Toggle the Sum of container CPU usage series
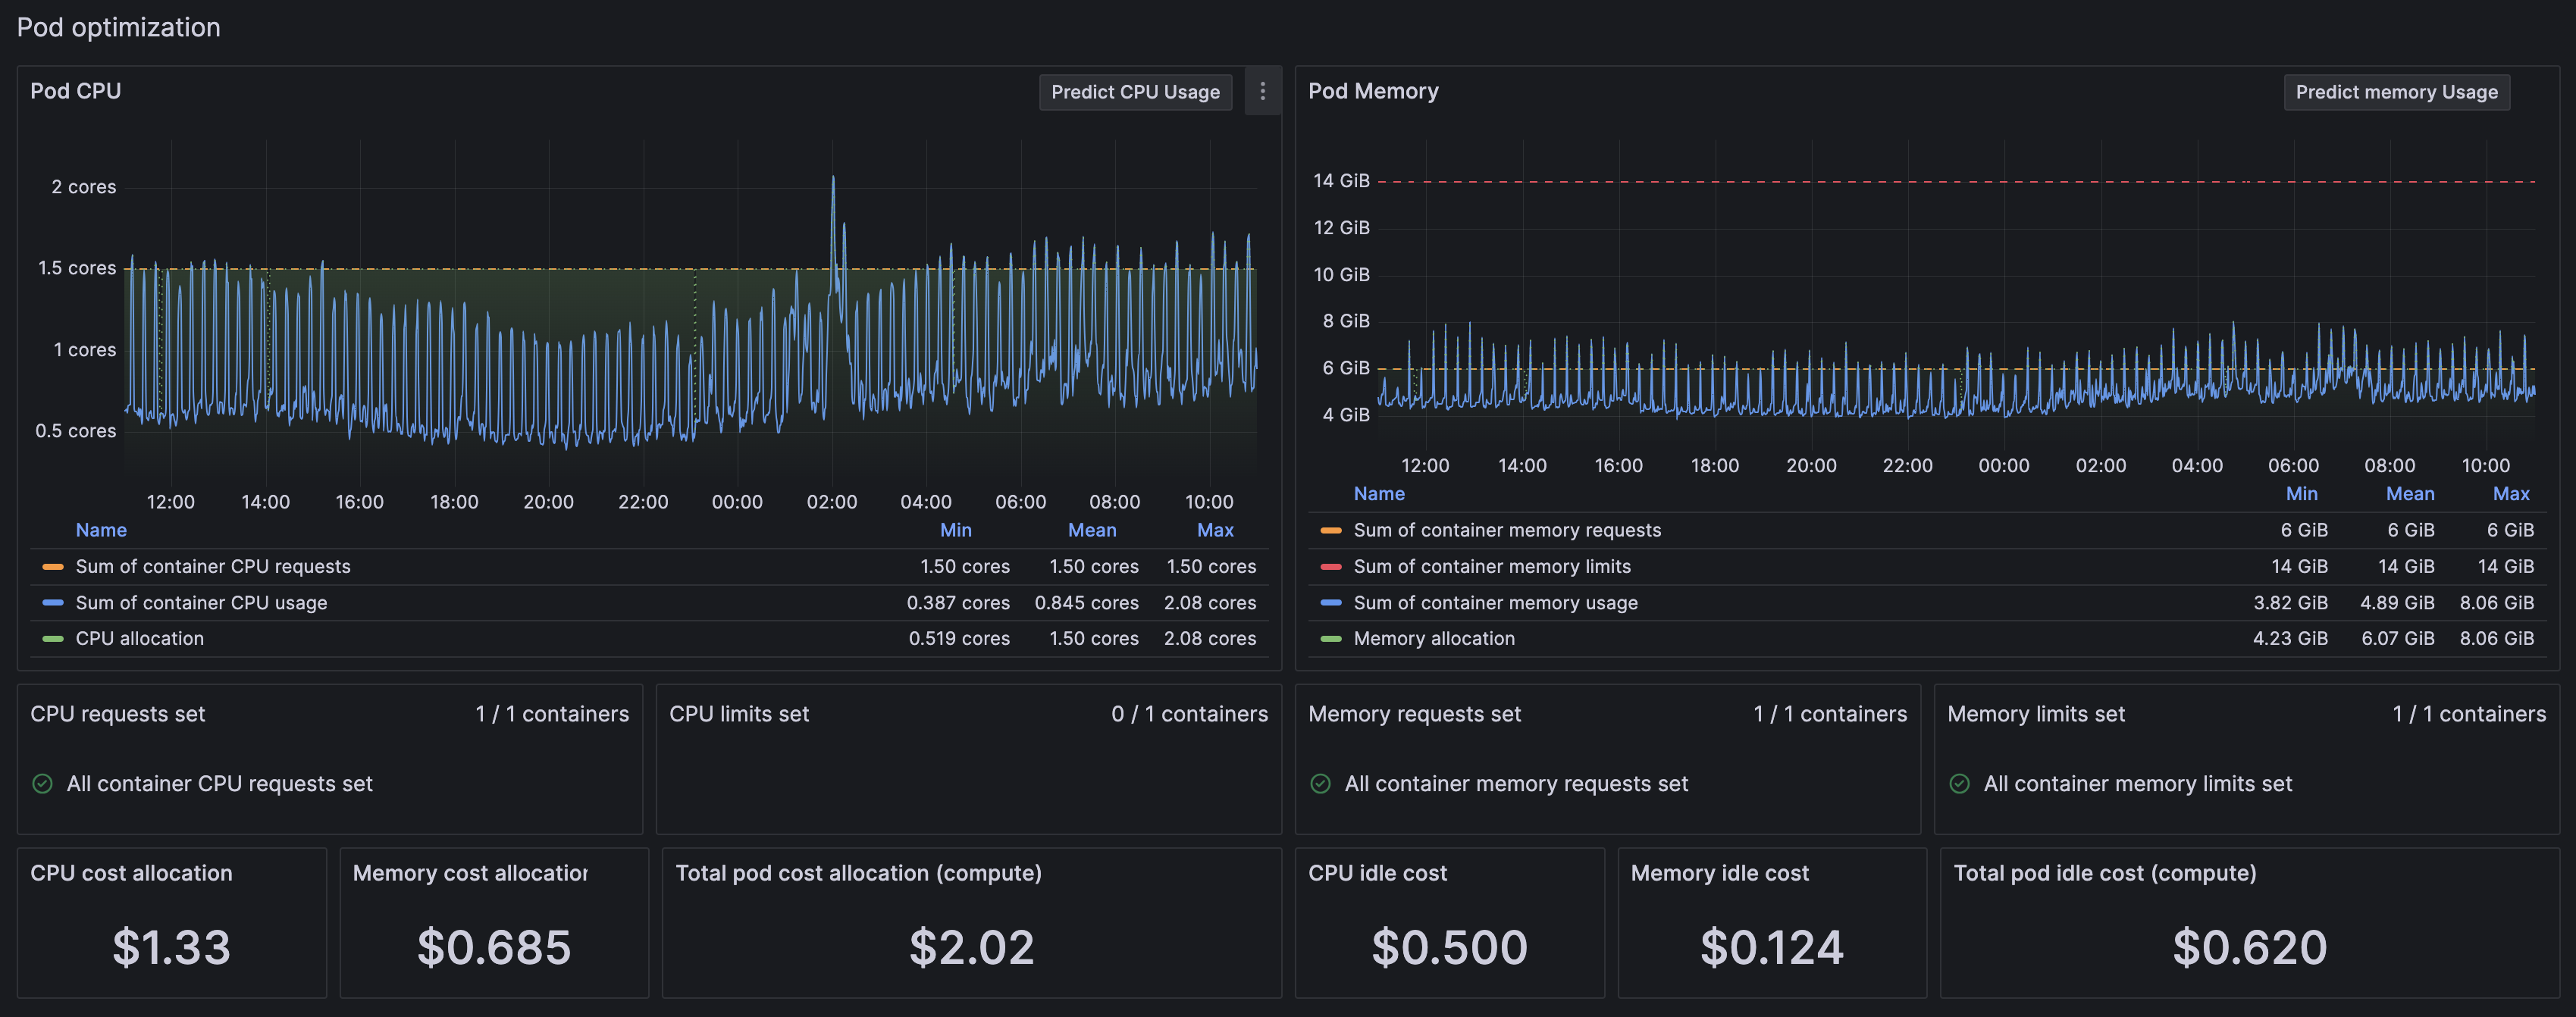The height and width of the screenshot is (1017, 2576). pyautogui.click(x=201, y=603)
